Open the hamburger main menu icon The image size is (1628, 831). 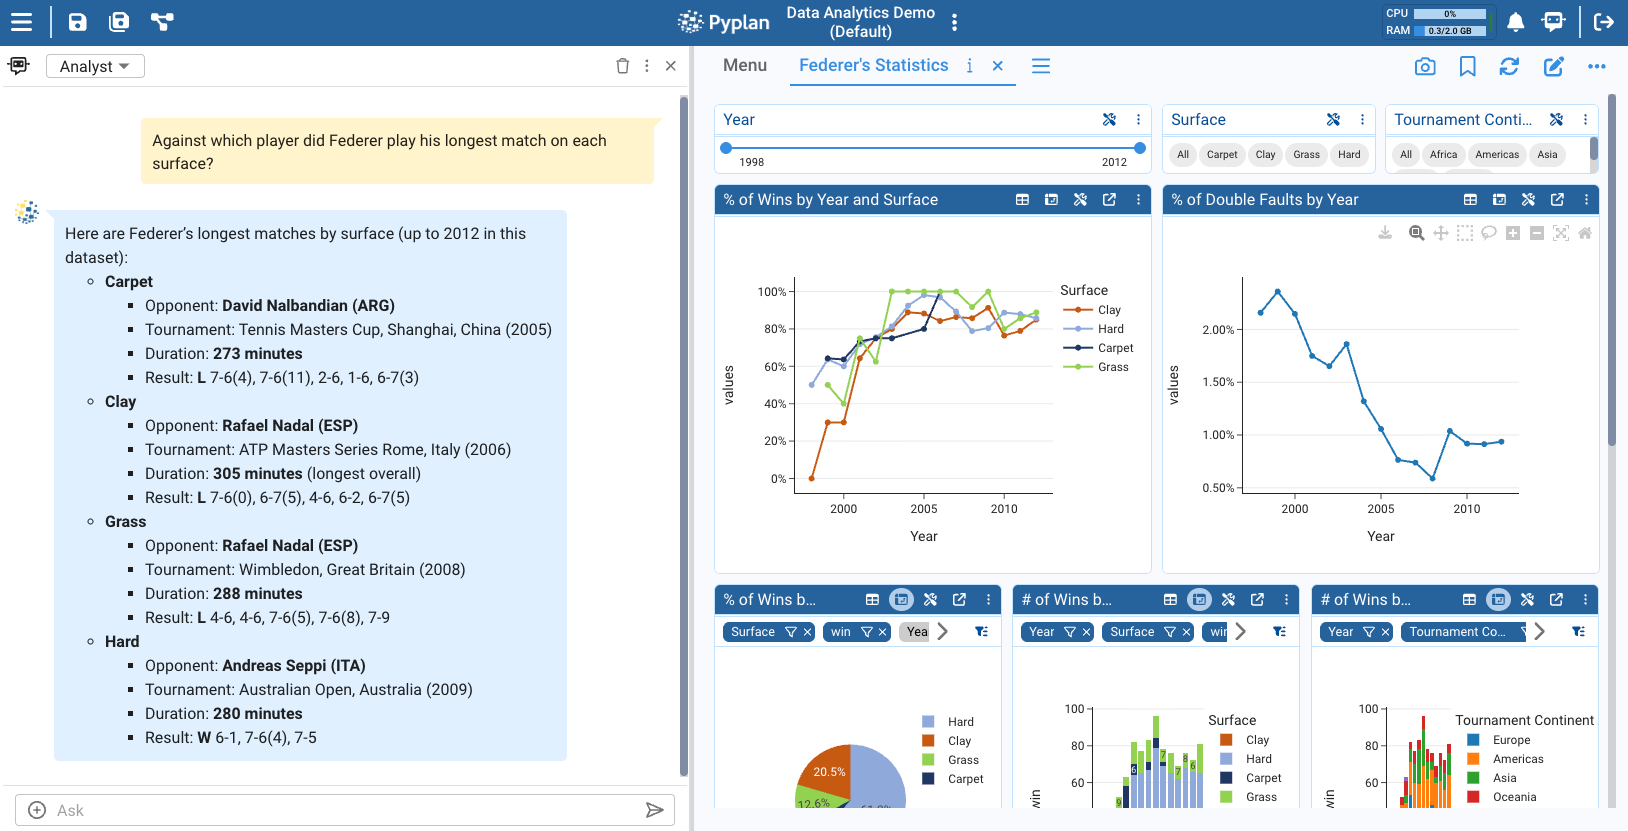pyautogui.click(x=21, y=22)
